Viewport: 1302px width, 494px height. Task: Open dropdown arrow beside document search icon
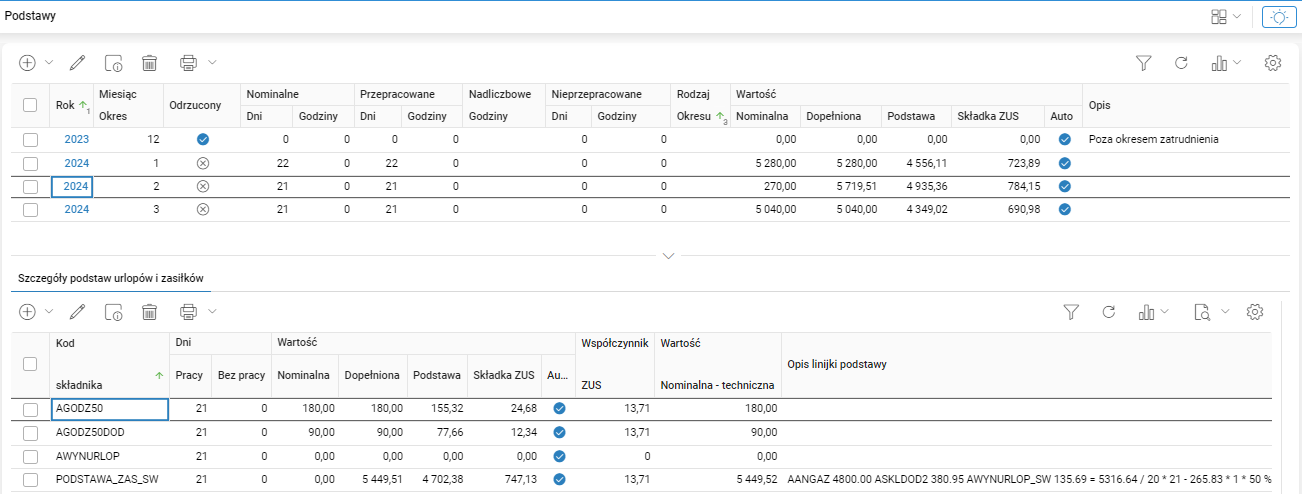coord(1224,312)
